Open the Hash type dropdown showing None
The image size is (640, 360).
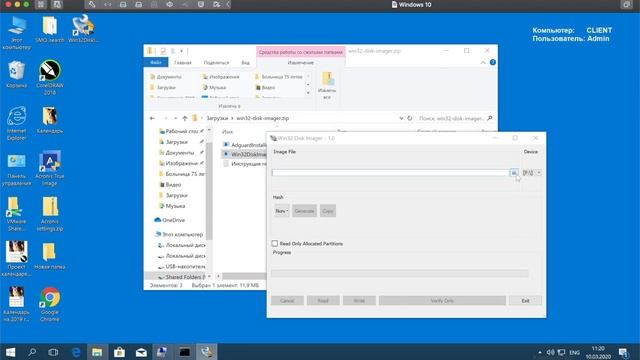[x=281, y=211]
